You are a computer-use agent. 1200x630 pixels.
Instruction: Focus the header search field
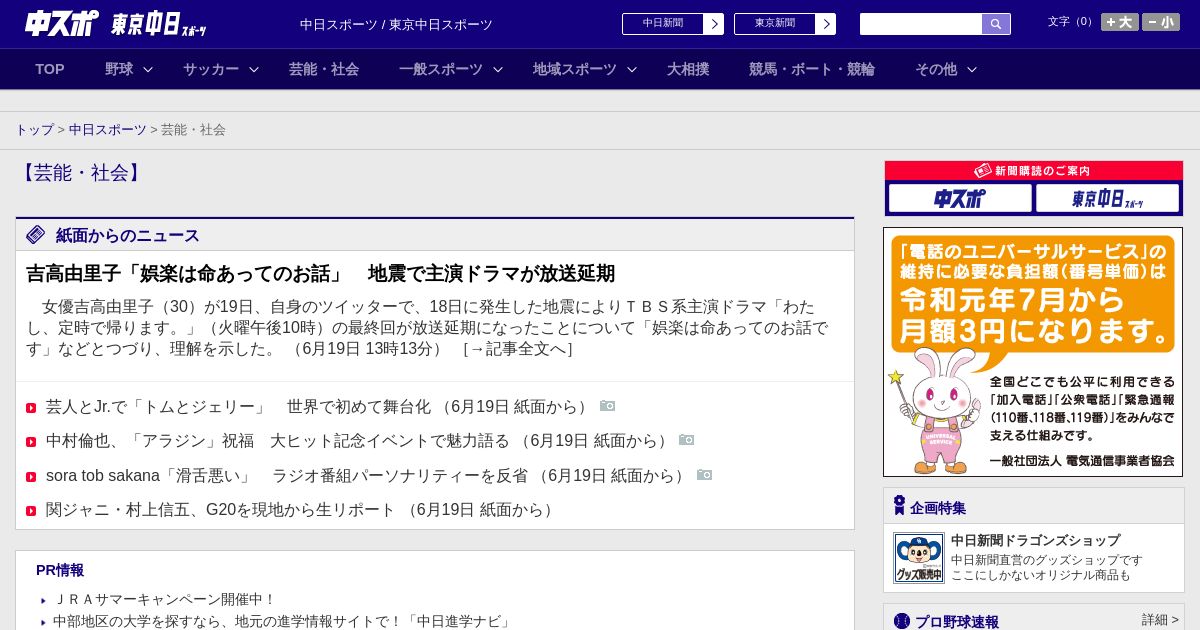coord(921,24)
